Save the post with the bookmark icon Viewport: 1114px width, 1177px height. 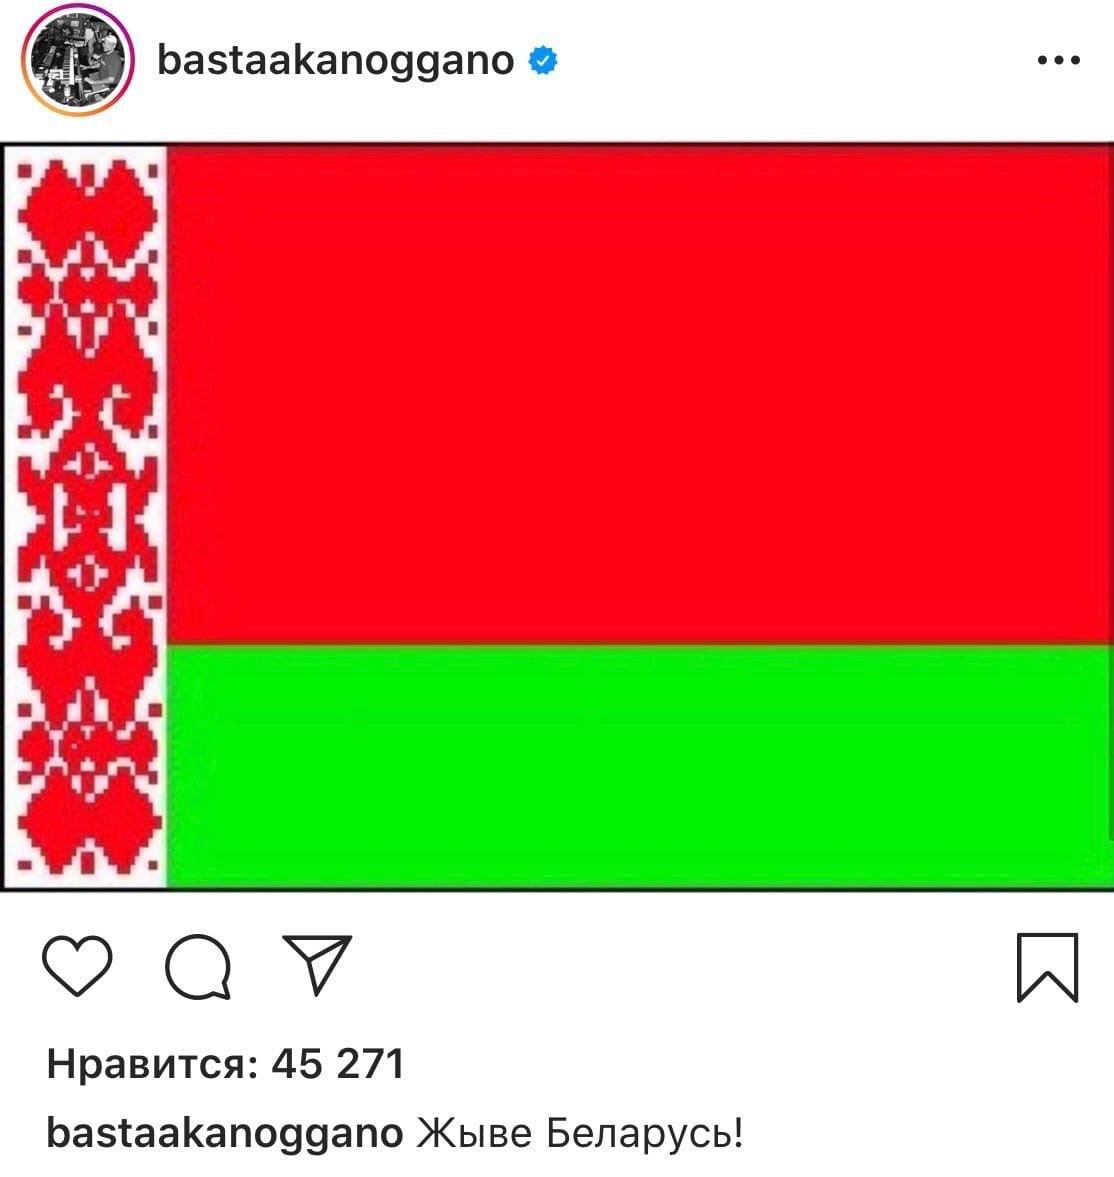tap(1048, 968)
